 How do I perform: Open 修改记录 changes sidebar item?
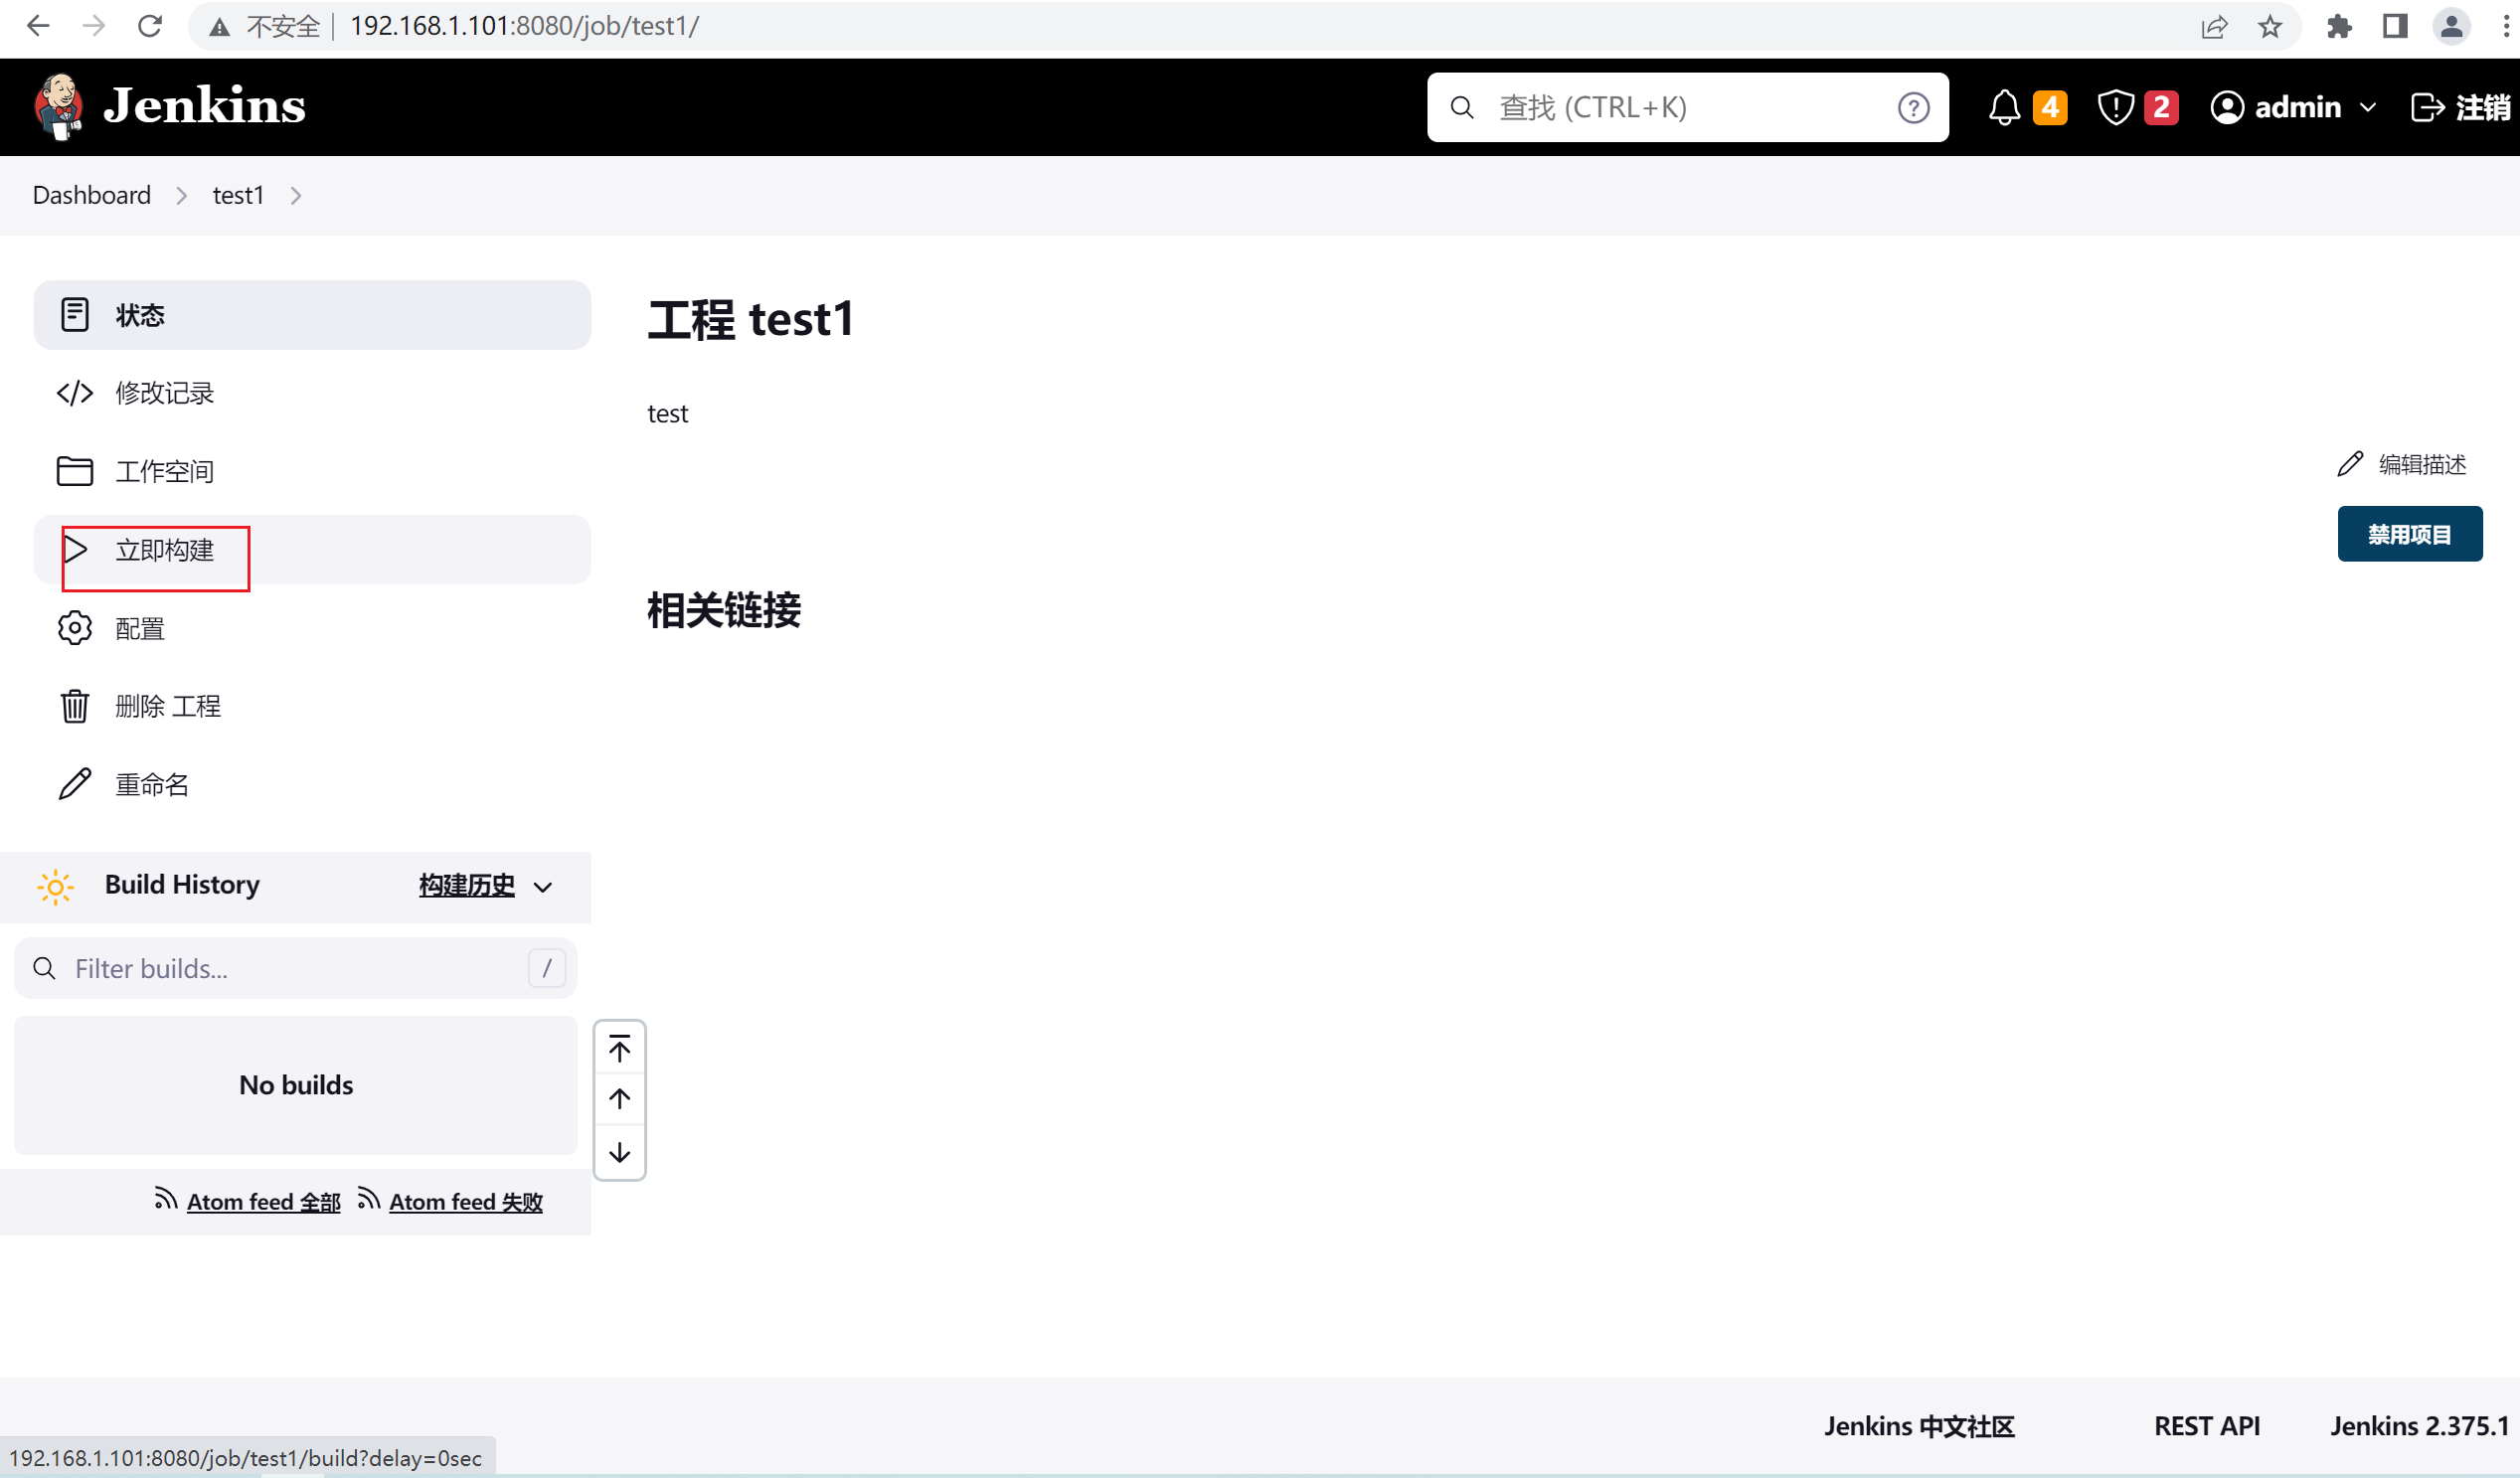[x=312, y=393]
